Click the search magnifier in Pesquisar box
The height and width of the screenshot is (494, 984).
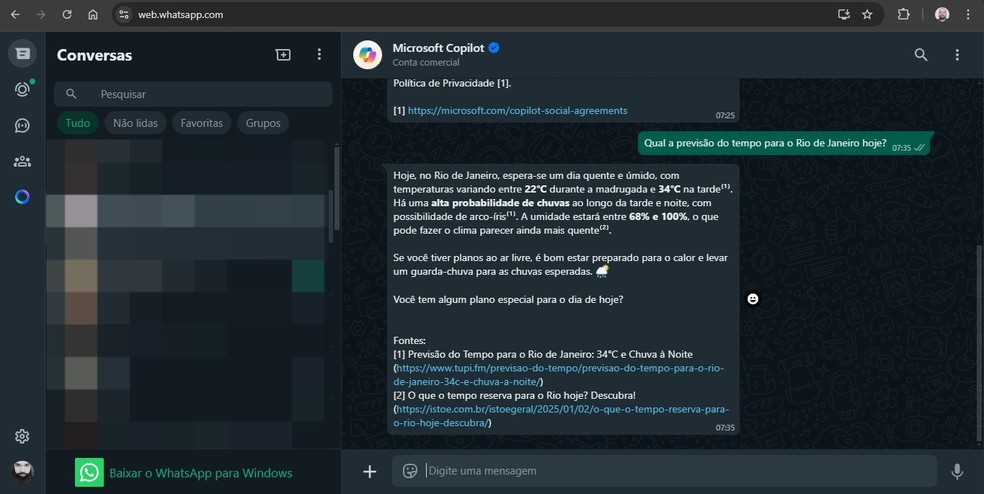pyautogui.click(x=72, y=94)
